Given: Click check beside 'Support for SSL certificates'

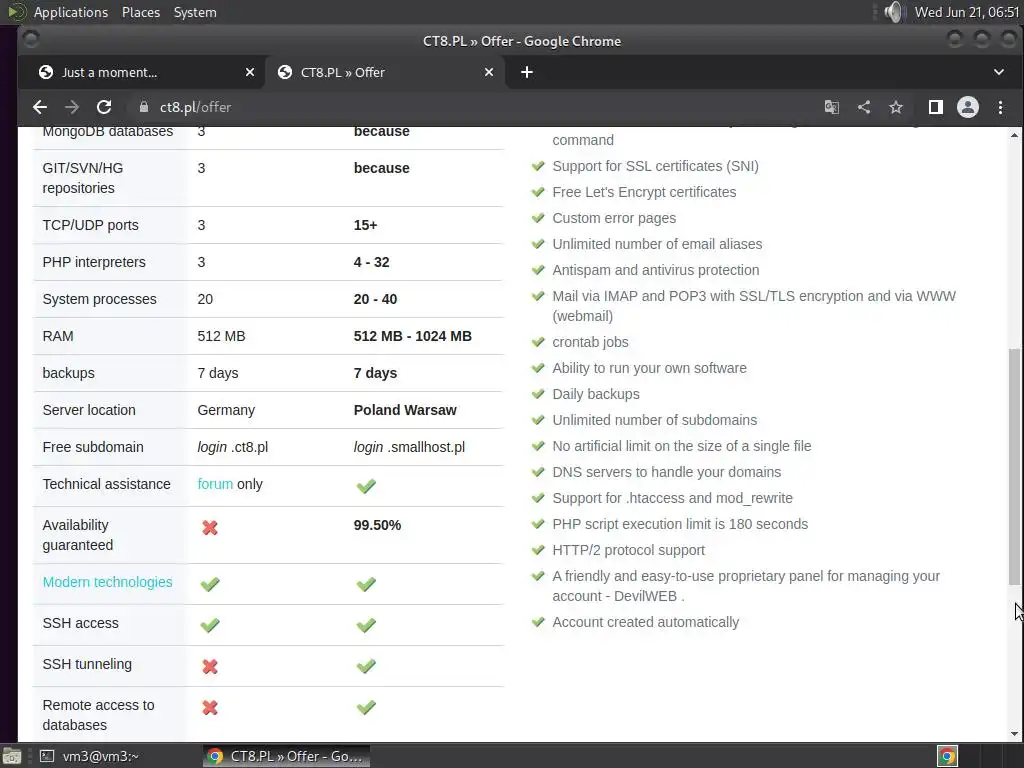Looking at the screenshot, I should click(538, 166).
